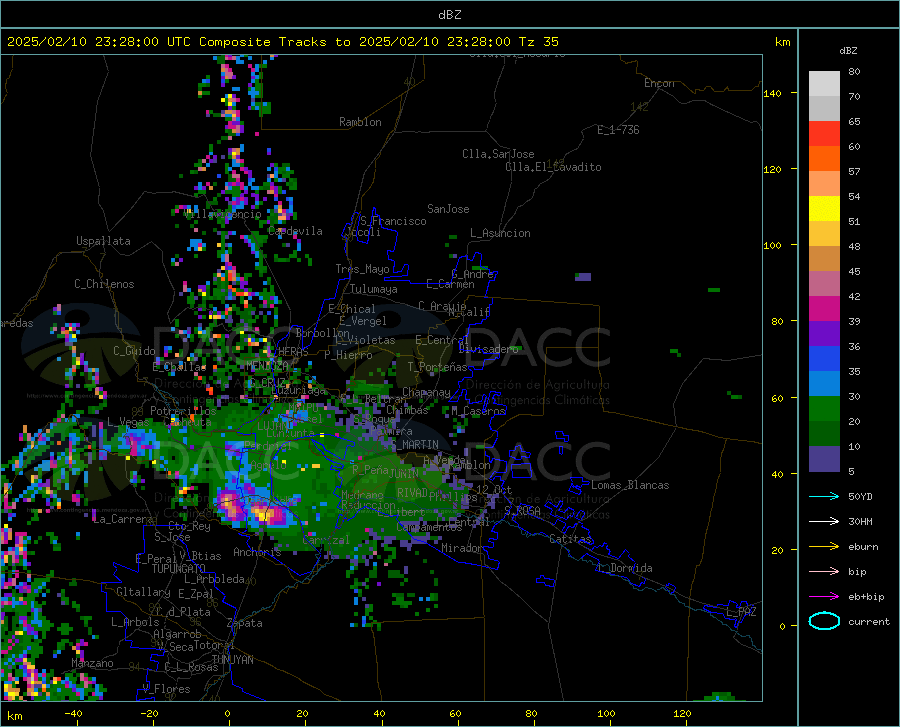Click the Catitas map label
This screenshot has width=900, height=727.
(x=570, y=539)
